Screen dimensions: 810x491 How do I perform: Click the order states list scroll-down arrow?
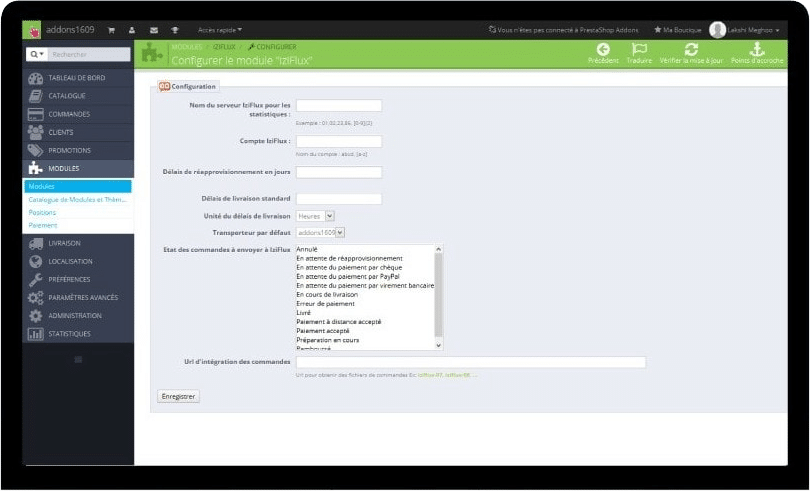coord(439,345)
